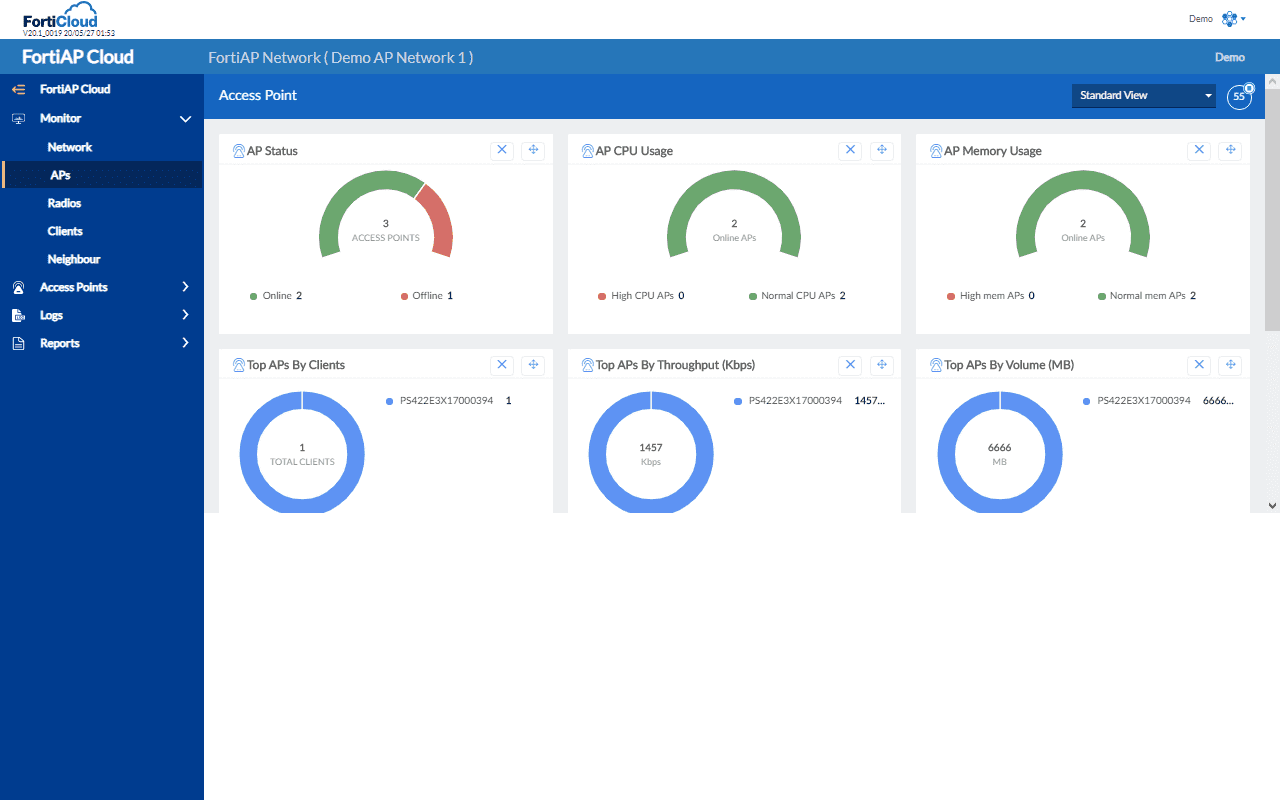Click the scrollbar down arrow on the dashboard
Viewport: 1280px width, 800px height.
(x=1272, y=506)
